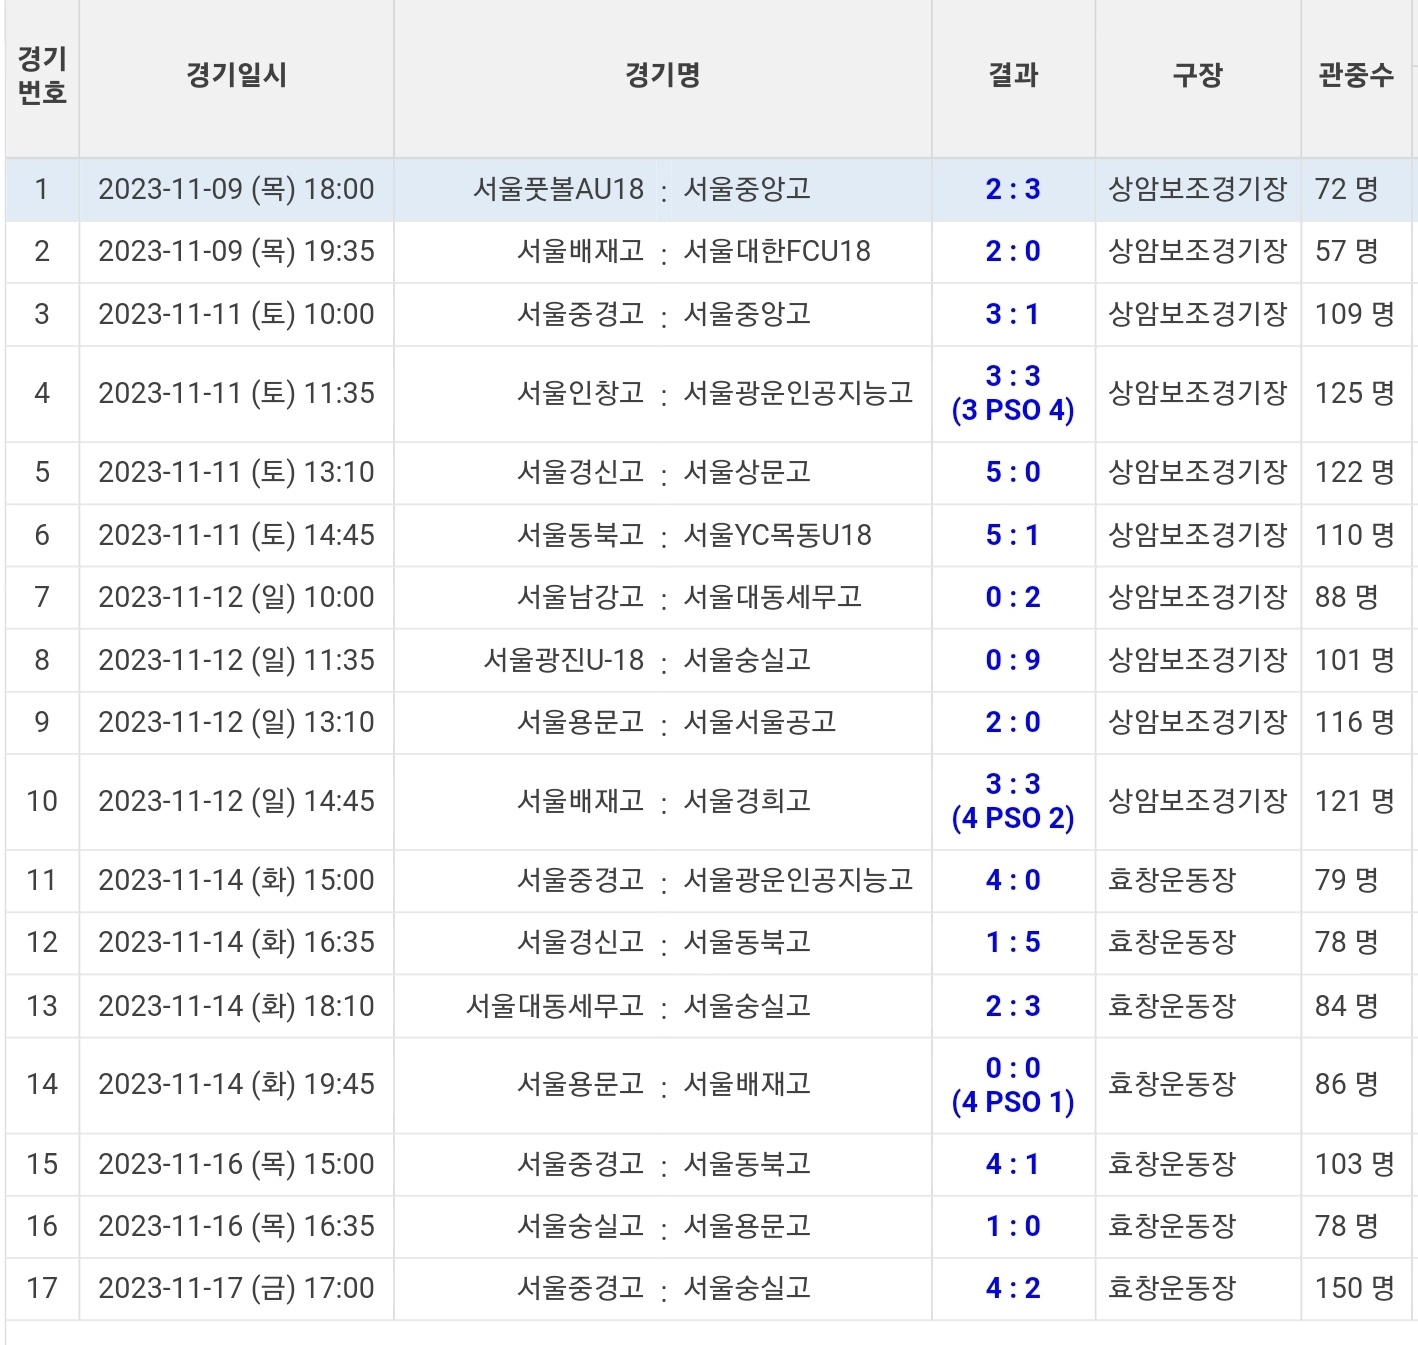Click the 150 명 attendance cell
1418x1345 pixels.
tap(1354, 1288)
